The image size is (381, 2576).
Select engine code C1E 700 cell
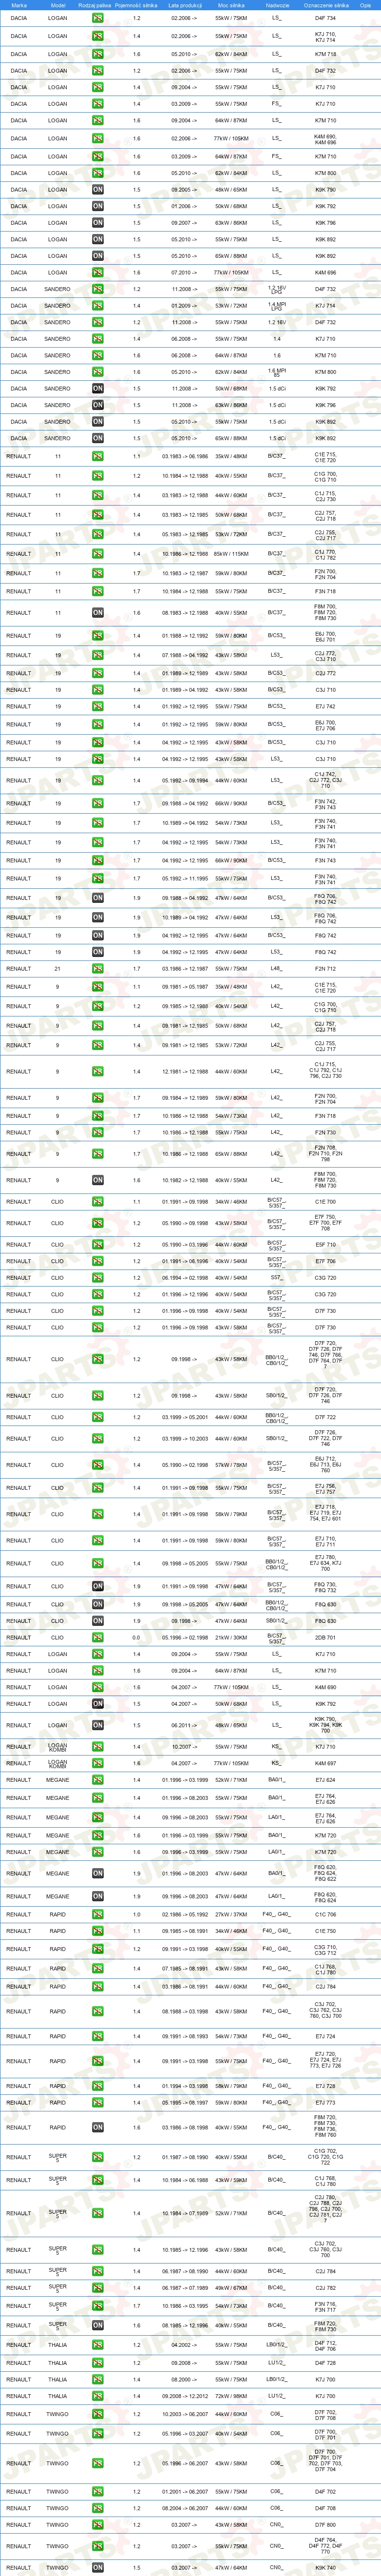326,1202
